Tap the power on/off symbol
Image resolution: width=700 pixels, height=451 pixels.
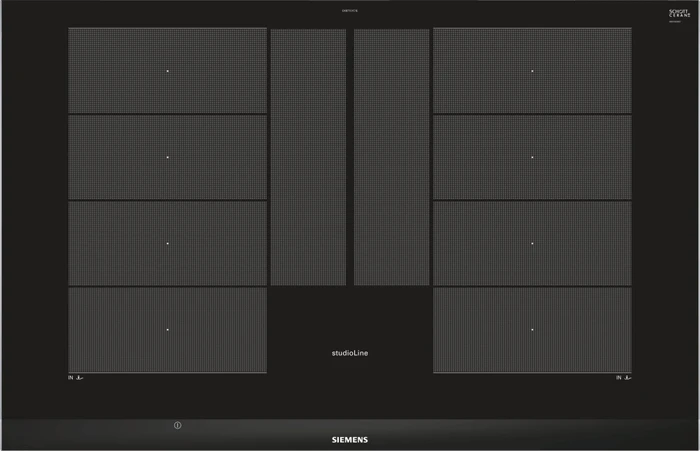tap(177, 425)
